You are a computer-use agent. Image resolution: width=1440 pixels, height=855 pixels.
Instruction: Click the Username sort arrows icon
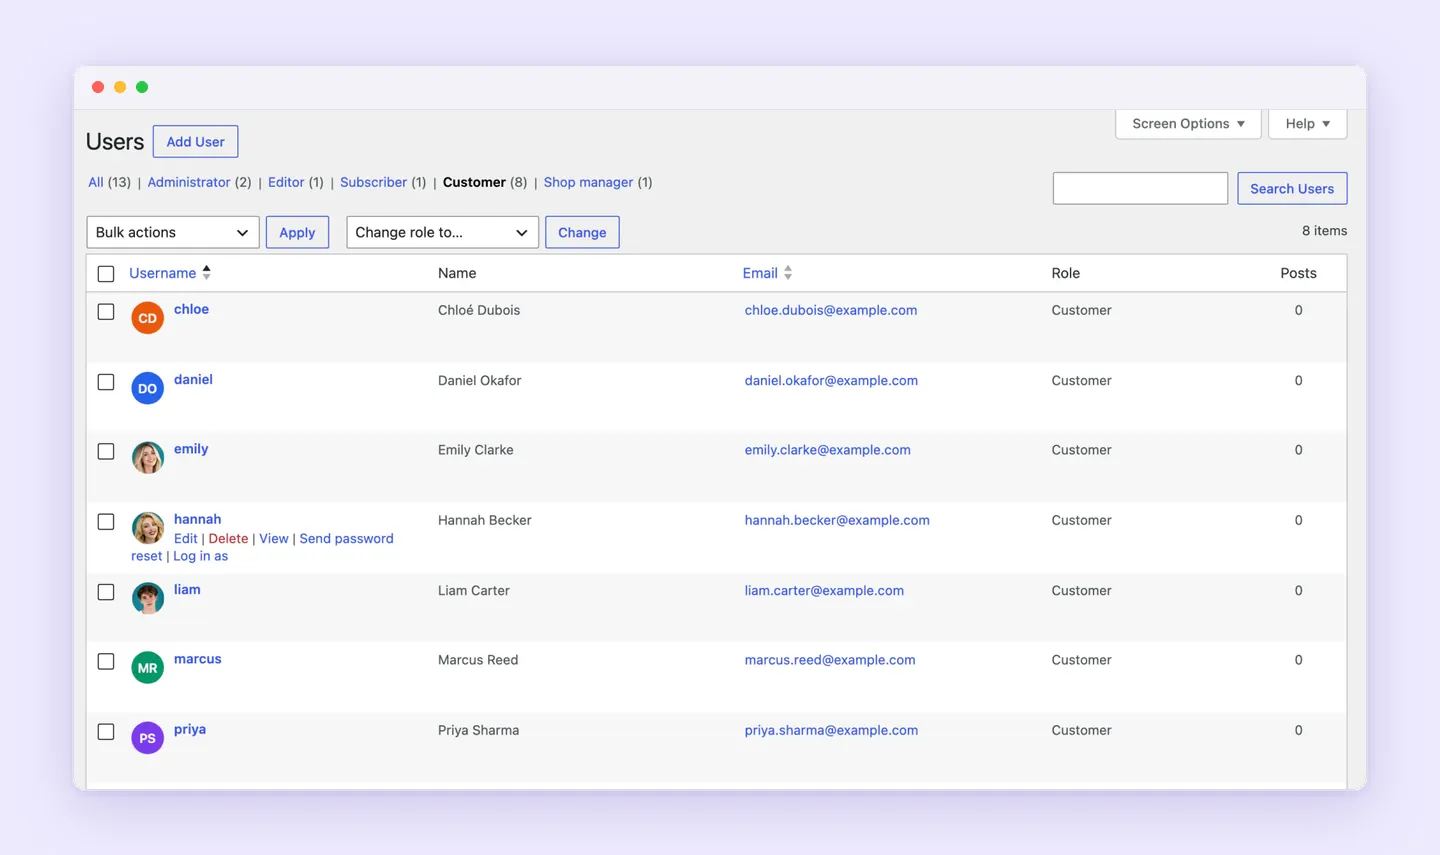(207, 272)
